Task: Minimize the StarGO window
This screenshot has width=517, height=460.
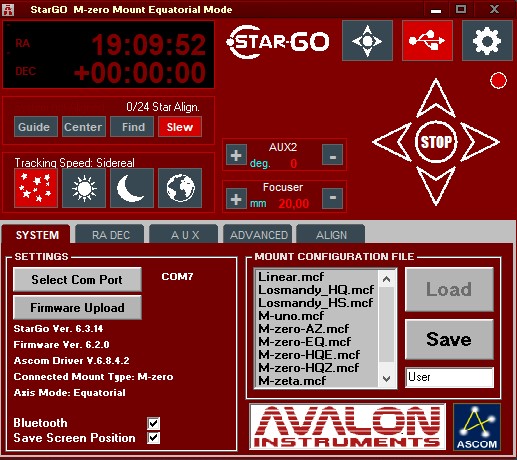Action: [x=436, y=10]
